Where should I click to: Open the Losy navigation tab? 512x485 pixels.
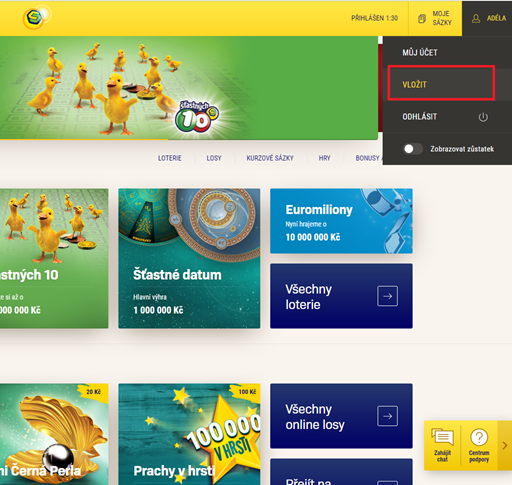click(214, 158)
